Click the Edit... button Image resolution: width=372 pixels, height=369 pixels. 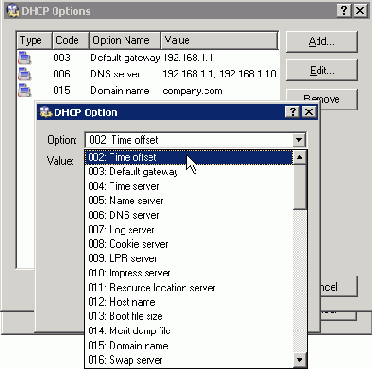point(322,70)
